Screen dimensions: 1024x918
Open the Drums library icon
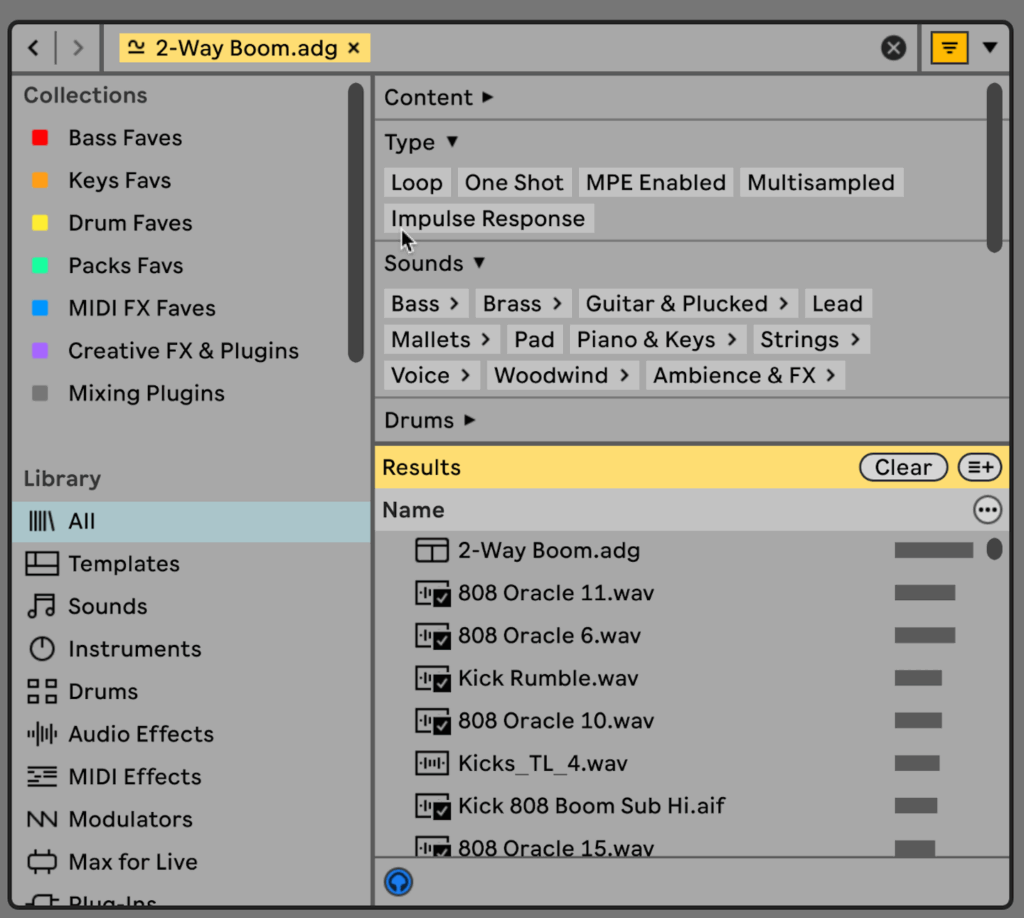[x=42, y=691]
